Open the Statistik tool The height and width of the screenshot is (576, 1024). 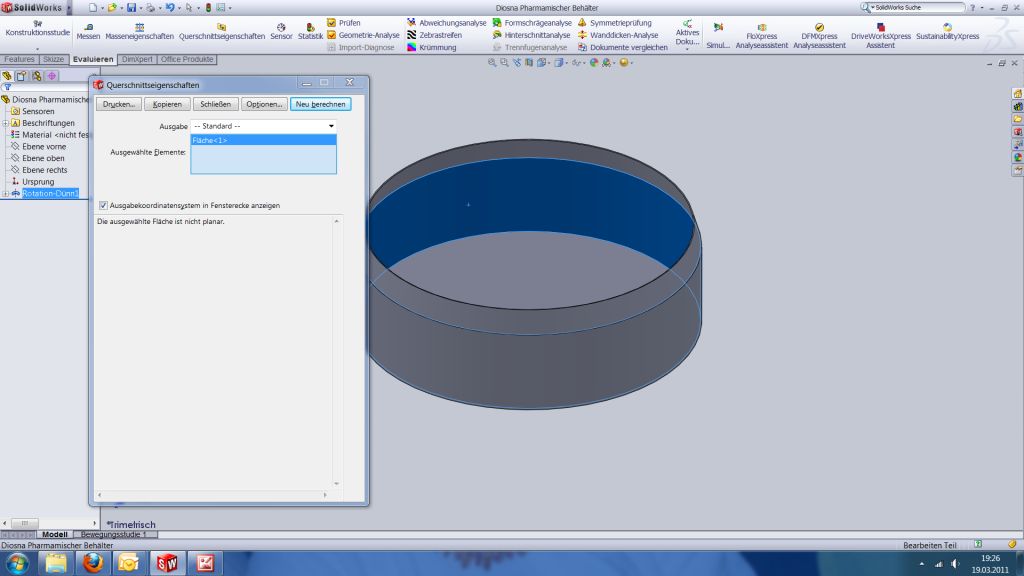point(310,30)
